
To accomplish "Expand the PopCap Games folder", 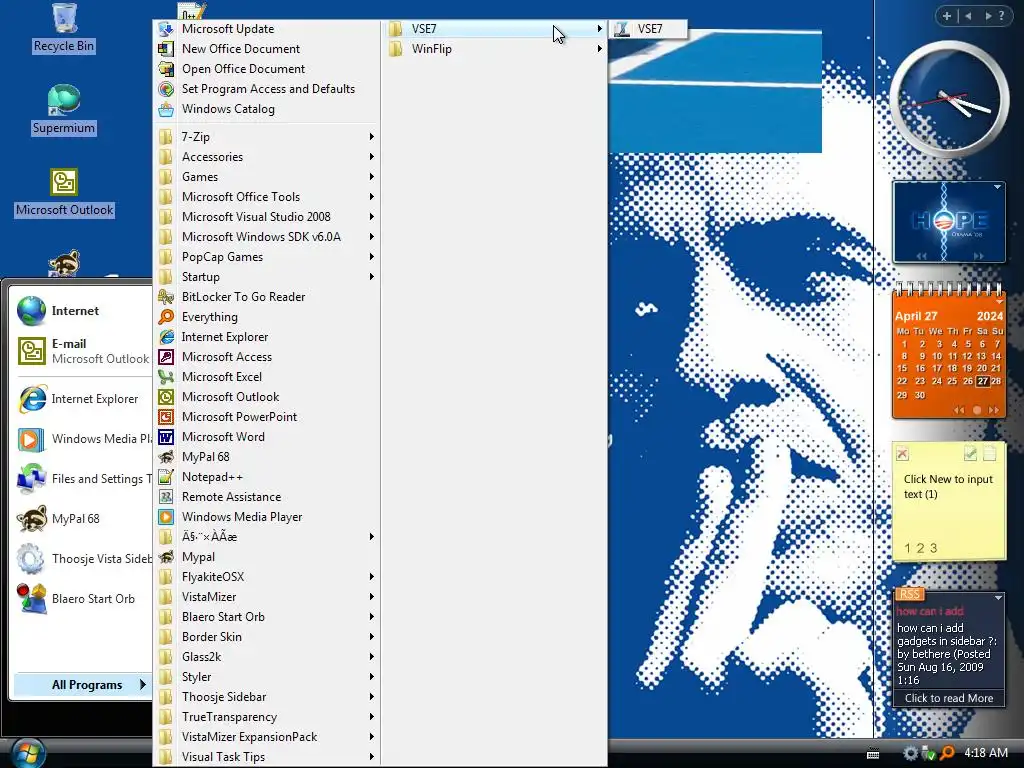I will click(x=267, y=257).
